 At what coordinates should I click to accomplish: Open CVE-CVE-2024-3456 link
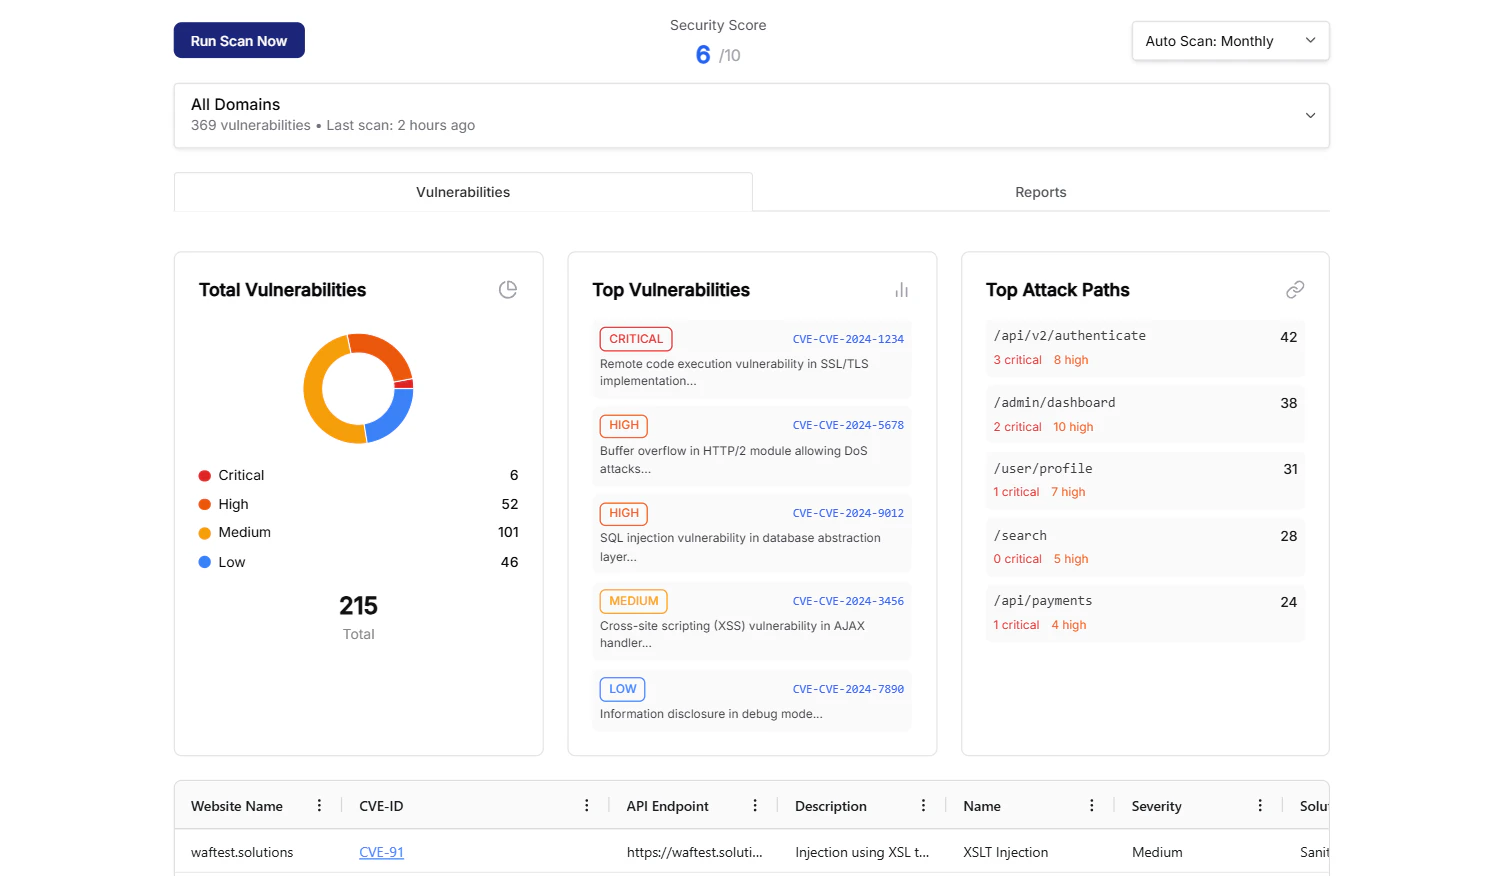click(x=848, y=601)
